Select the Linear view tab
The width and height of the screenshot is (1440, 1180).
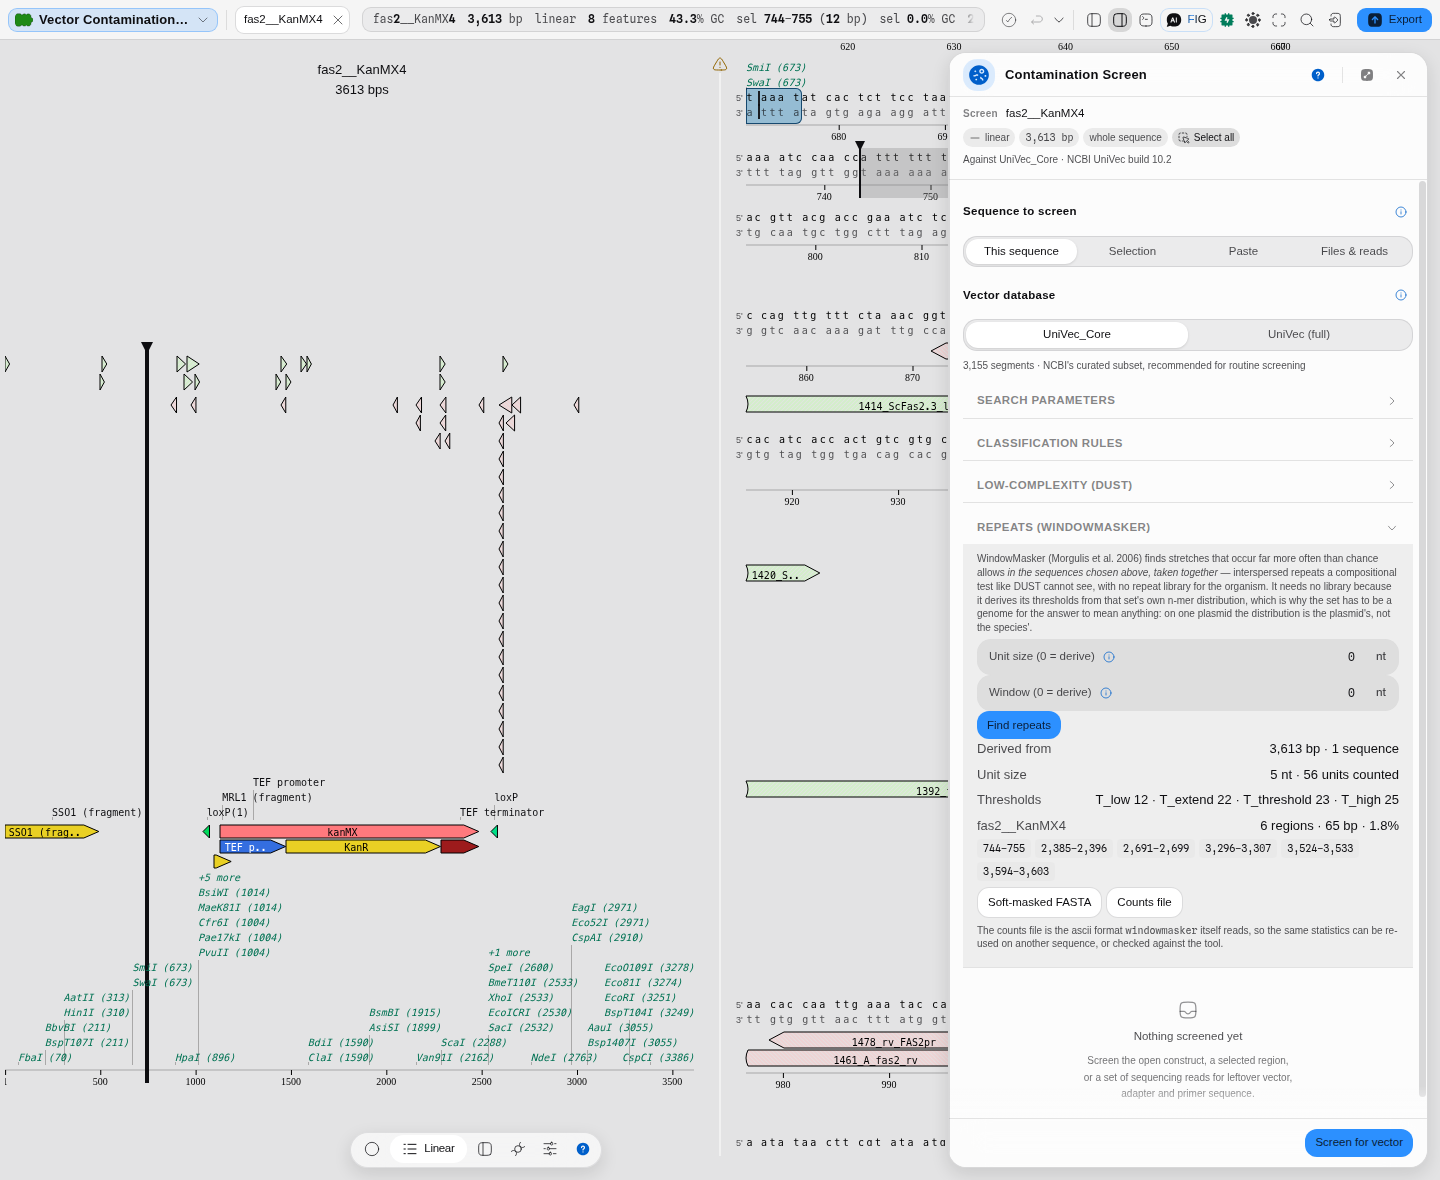pyautogui.click(x=429, y=1149)
